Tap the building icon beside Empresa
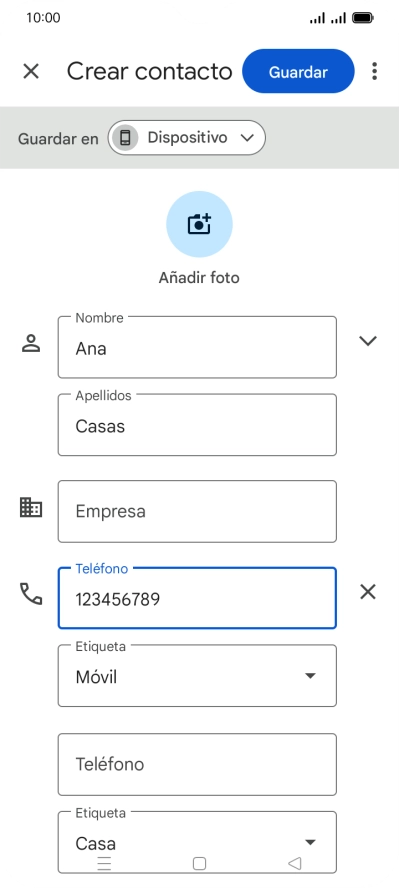This screenshot has width=399, height=888. click(x=31, y=507)
